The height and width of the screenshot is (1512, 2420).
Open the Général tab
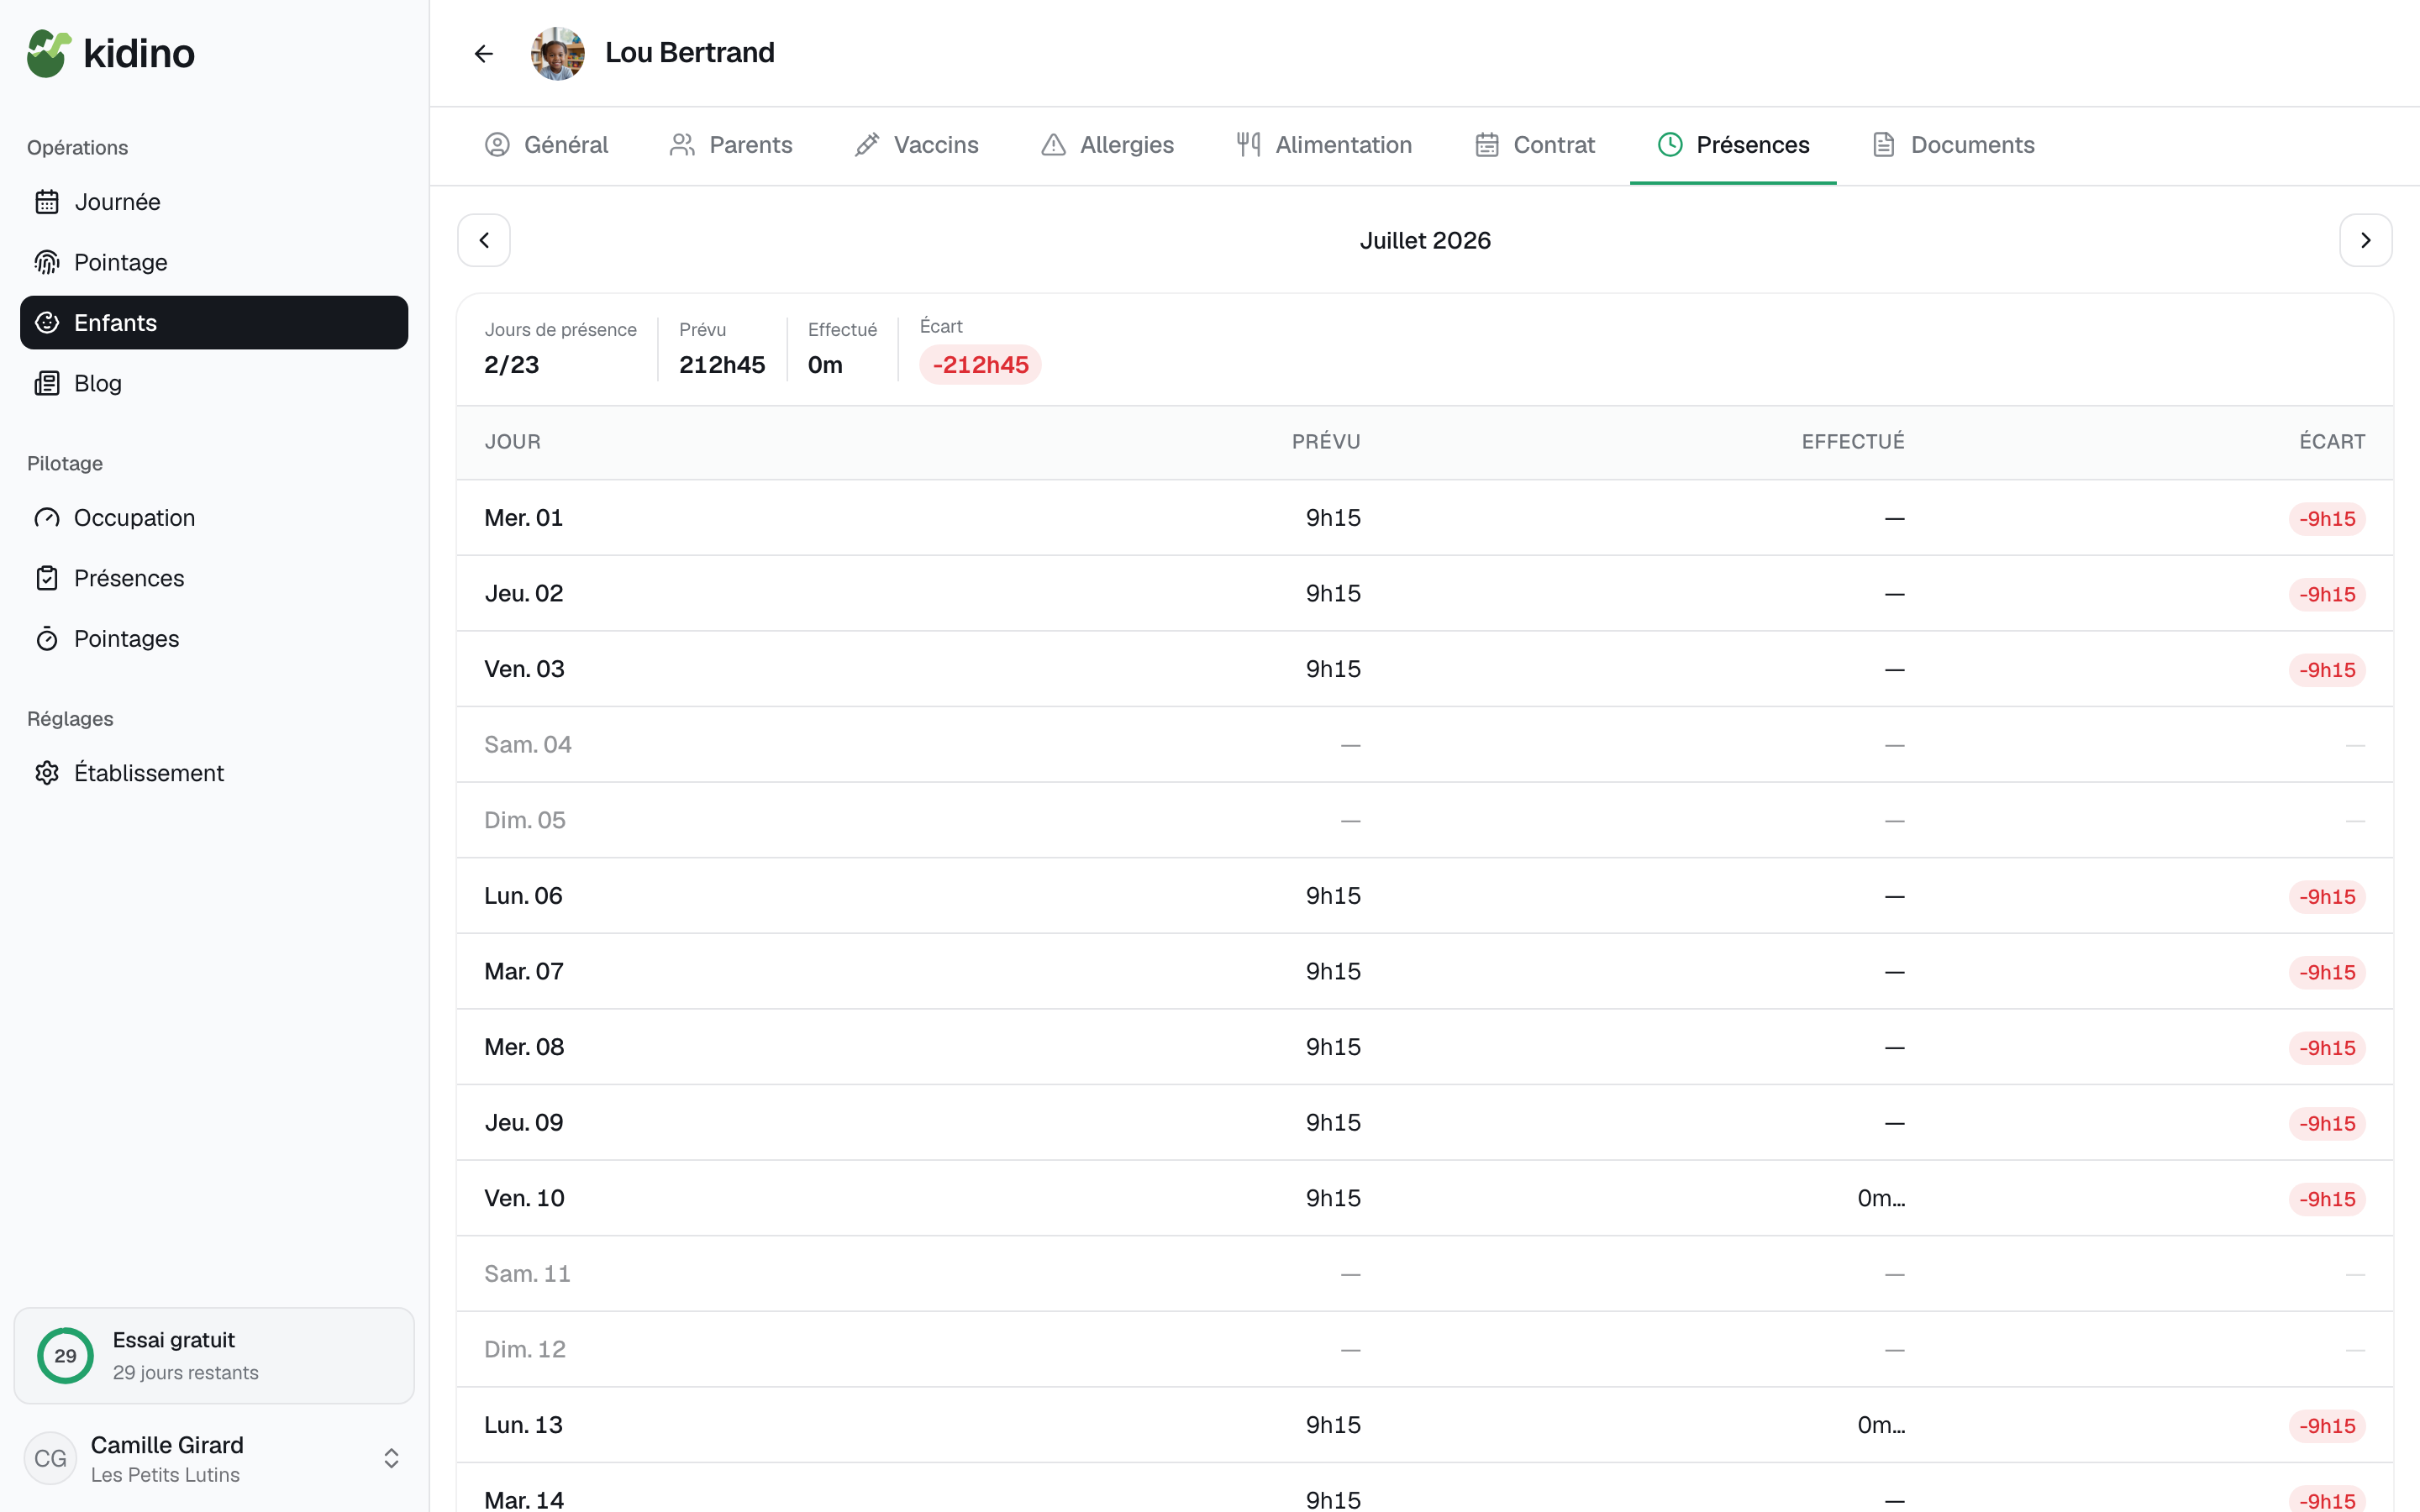(547, 145)
